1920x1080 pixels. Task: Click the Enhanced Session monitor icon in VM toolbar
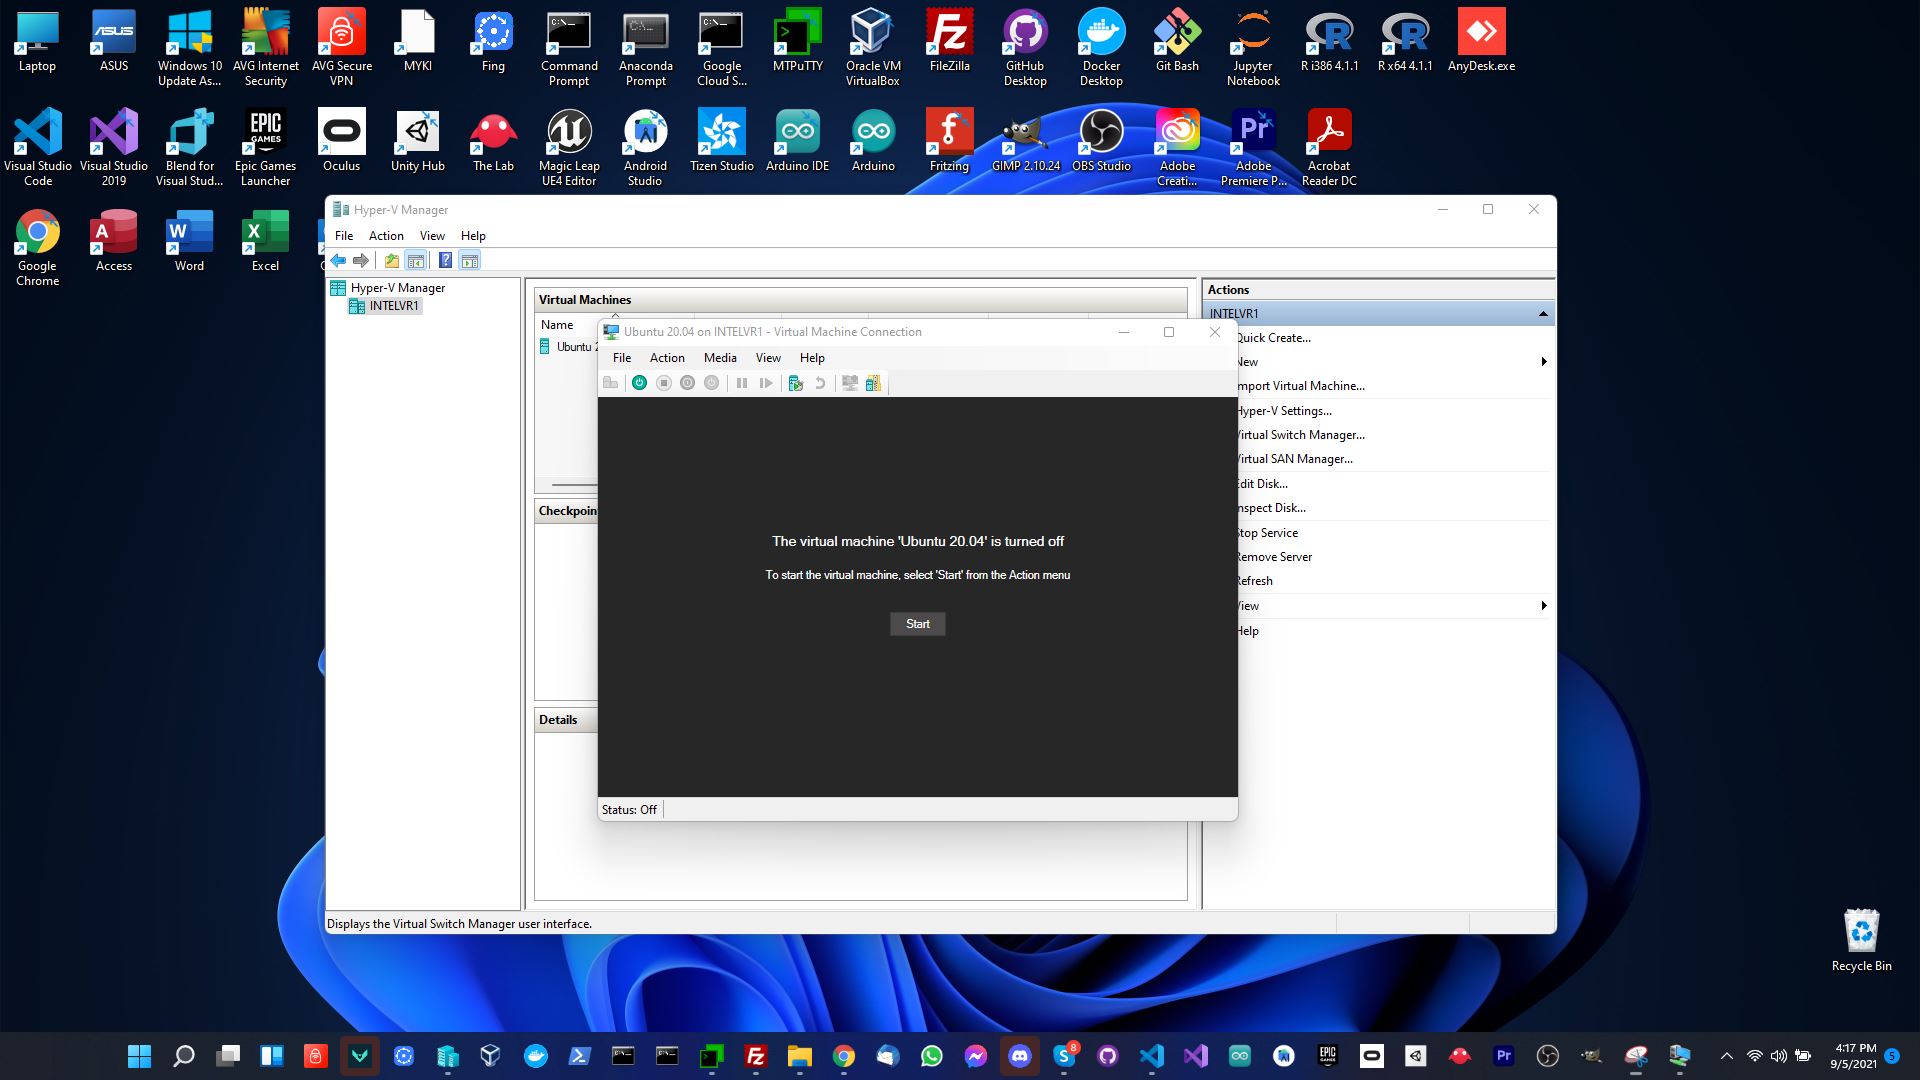[x=849, y=383]
